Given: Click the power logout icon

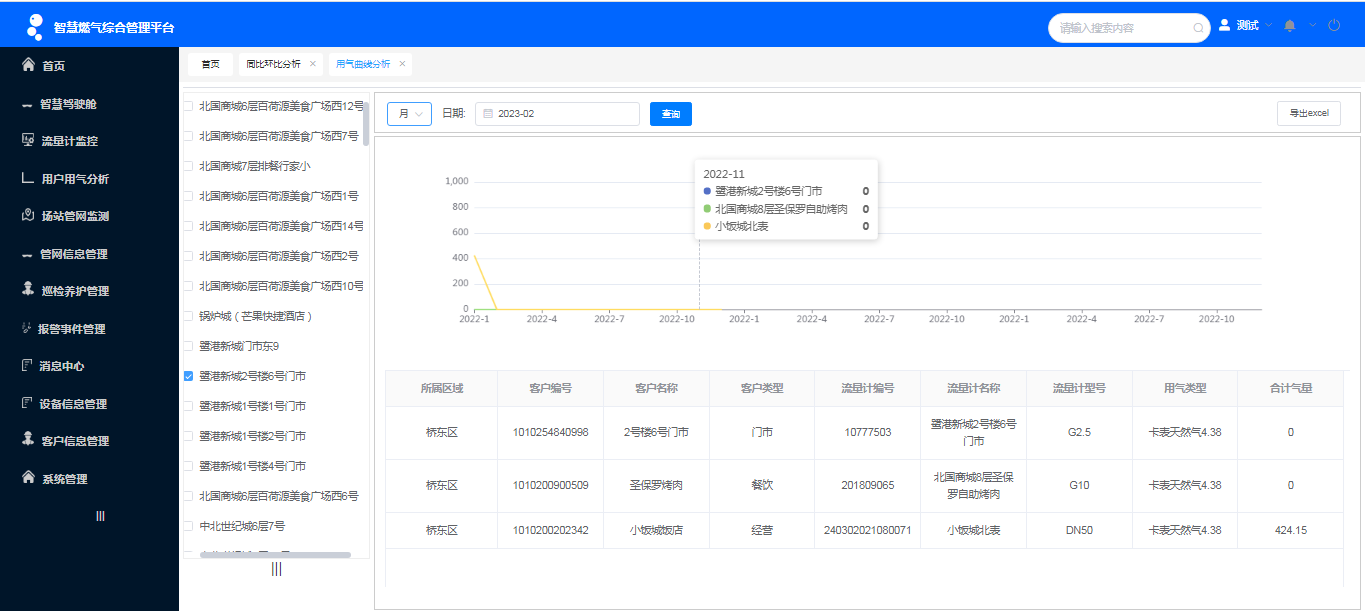Looking at the screenshot, I should (x=1334, y=25).
